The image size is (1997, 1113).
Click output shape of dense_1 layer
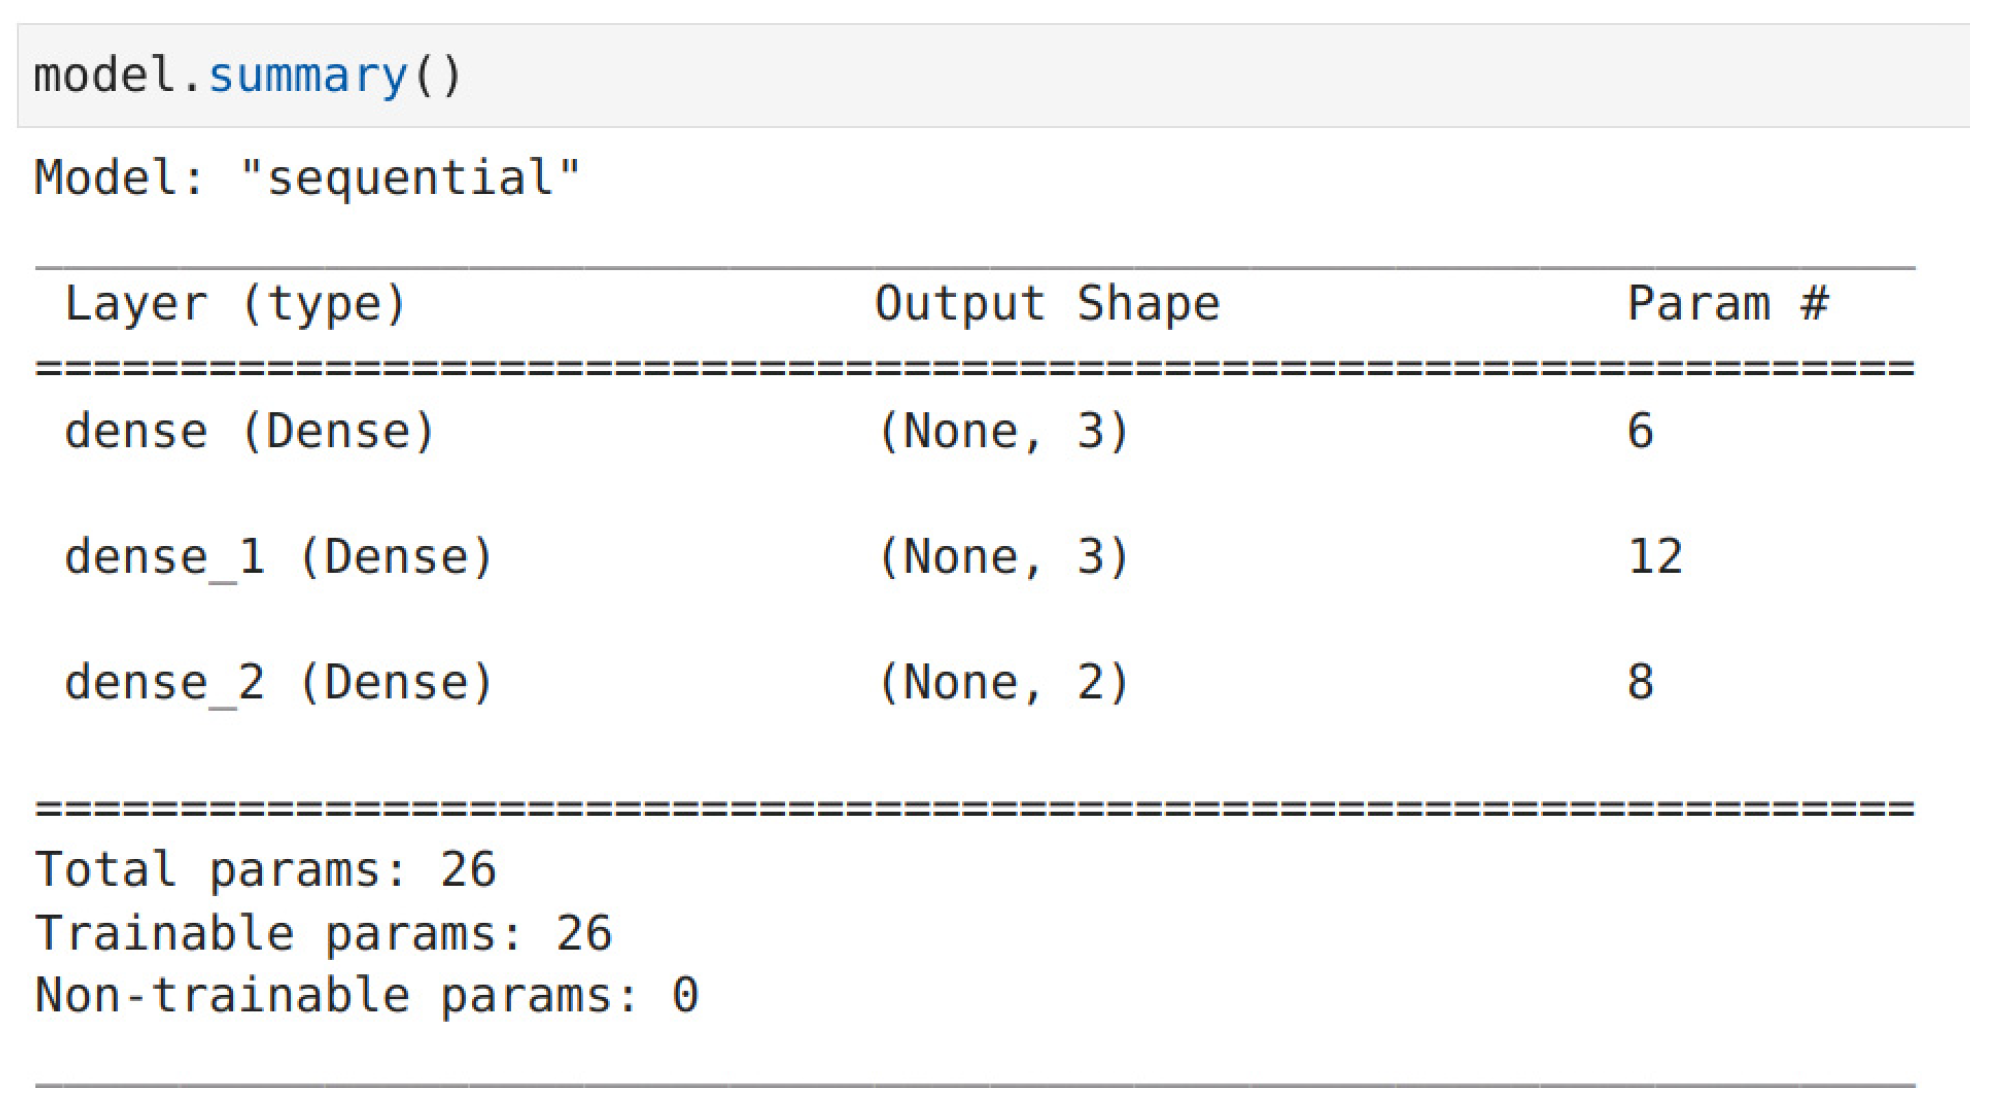tap(1003, 557)
